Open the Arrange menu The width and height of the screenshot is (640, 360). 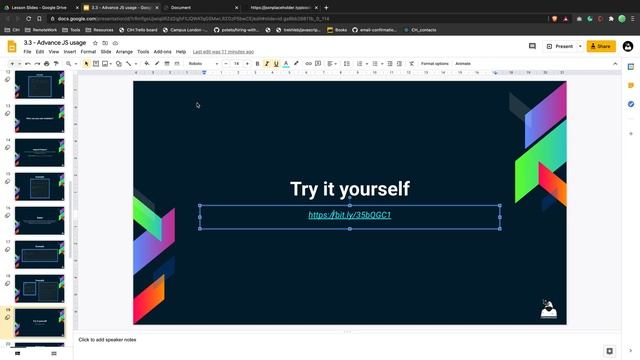(124, 52)
